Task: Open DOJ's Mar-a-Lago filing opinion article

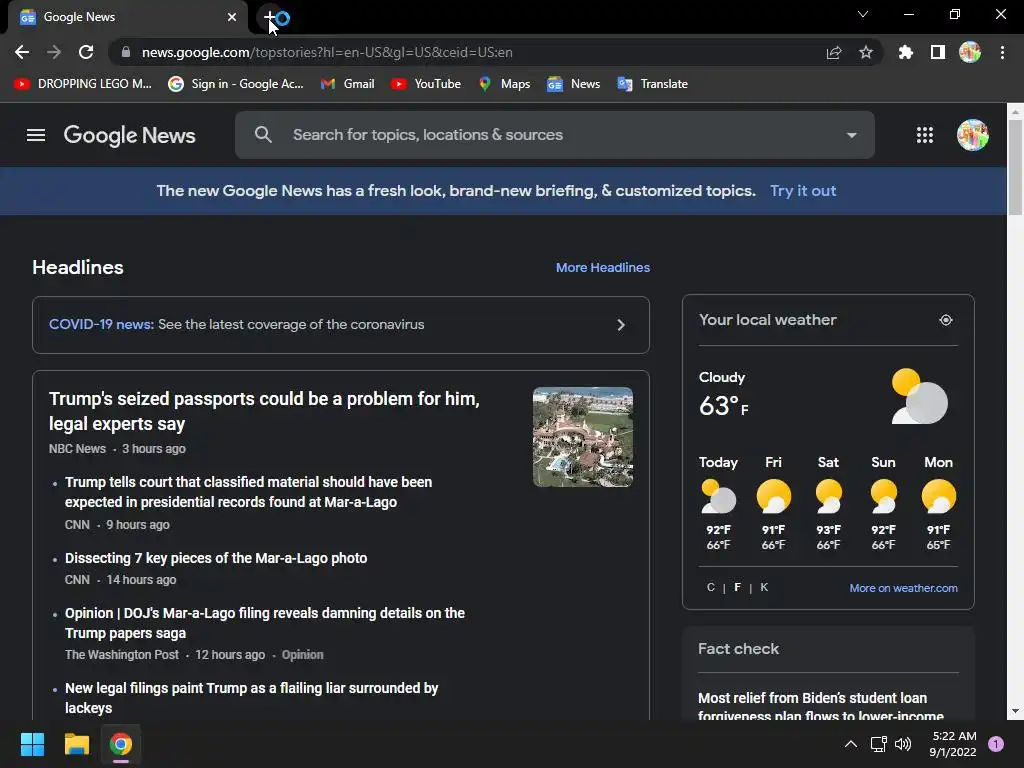Action: (x=264, y=623)
